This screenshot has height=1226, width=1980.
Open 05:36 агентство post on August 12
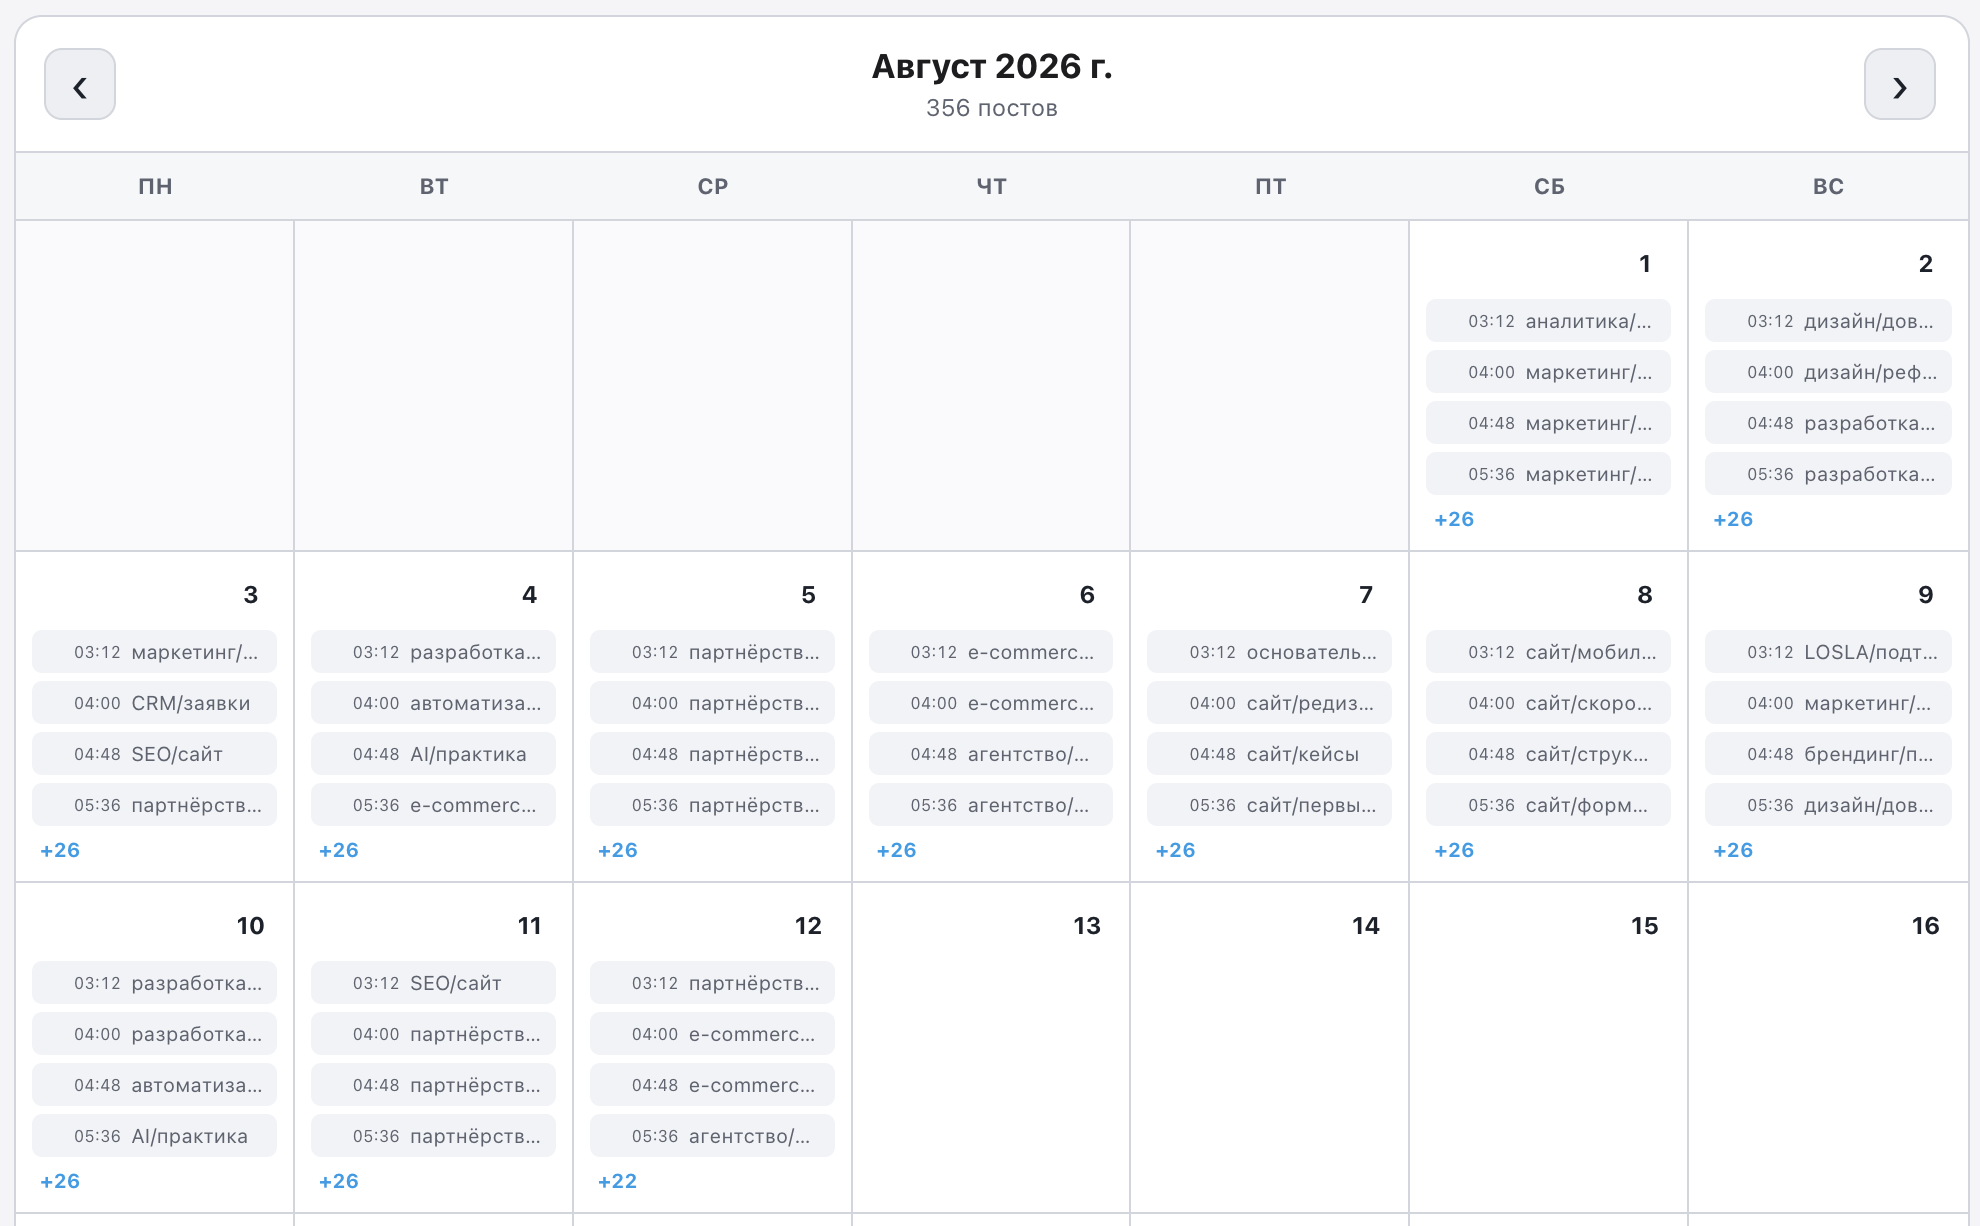point(712,1136)
